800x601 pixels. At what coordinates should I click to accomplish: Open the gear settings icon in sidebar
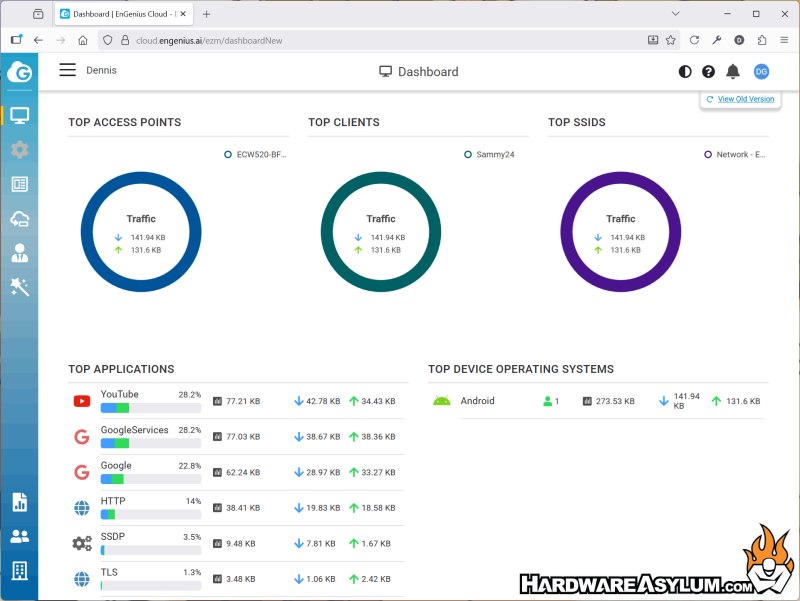coord(19,150)
